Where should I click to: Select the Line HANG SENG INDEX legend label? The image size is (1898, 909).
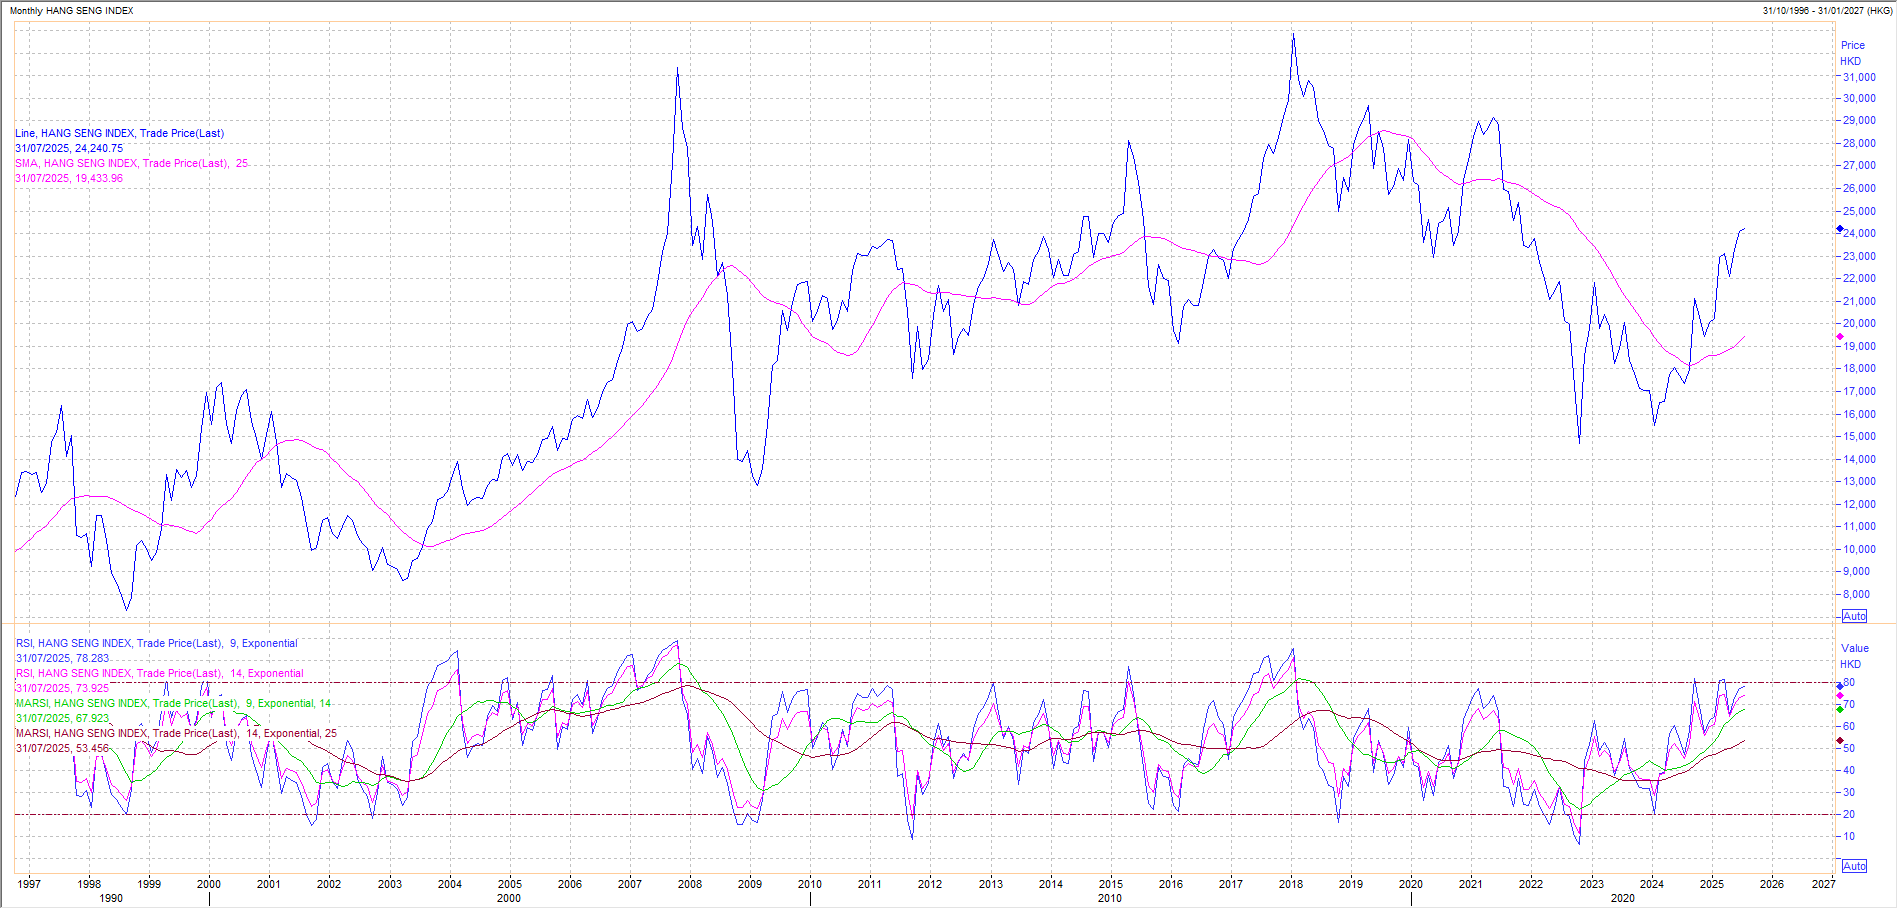(x=119, y=133)
